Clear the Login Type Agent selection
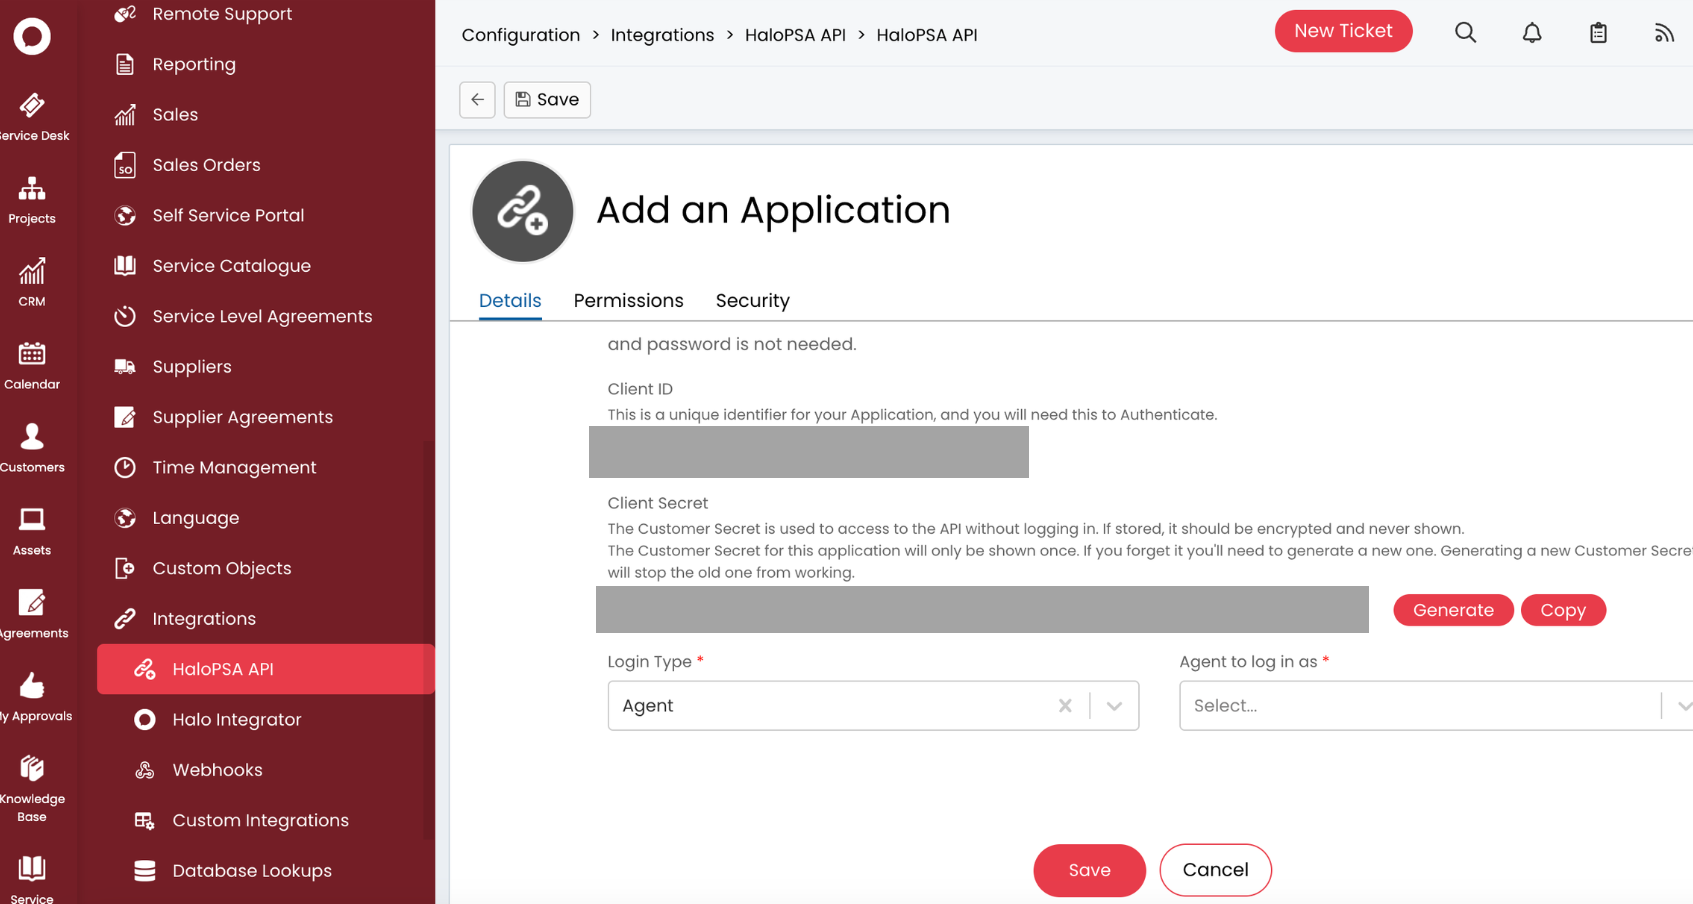 click(1065, 706)
